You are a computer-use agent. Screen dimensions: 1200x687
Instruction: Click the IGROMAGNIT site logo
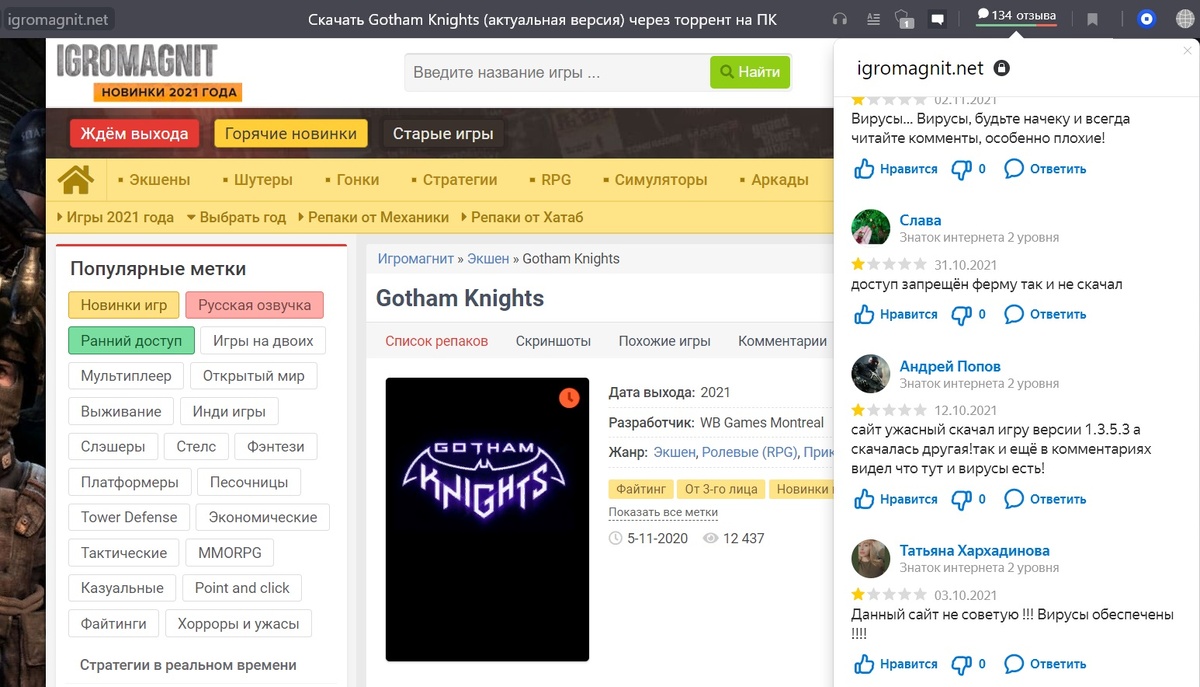point(149,73)
